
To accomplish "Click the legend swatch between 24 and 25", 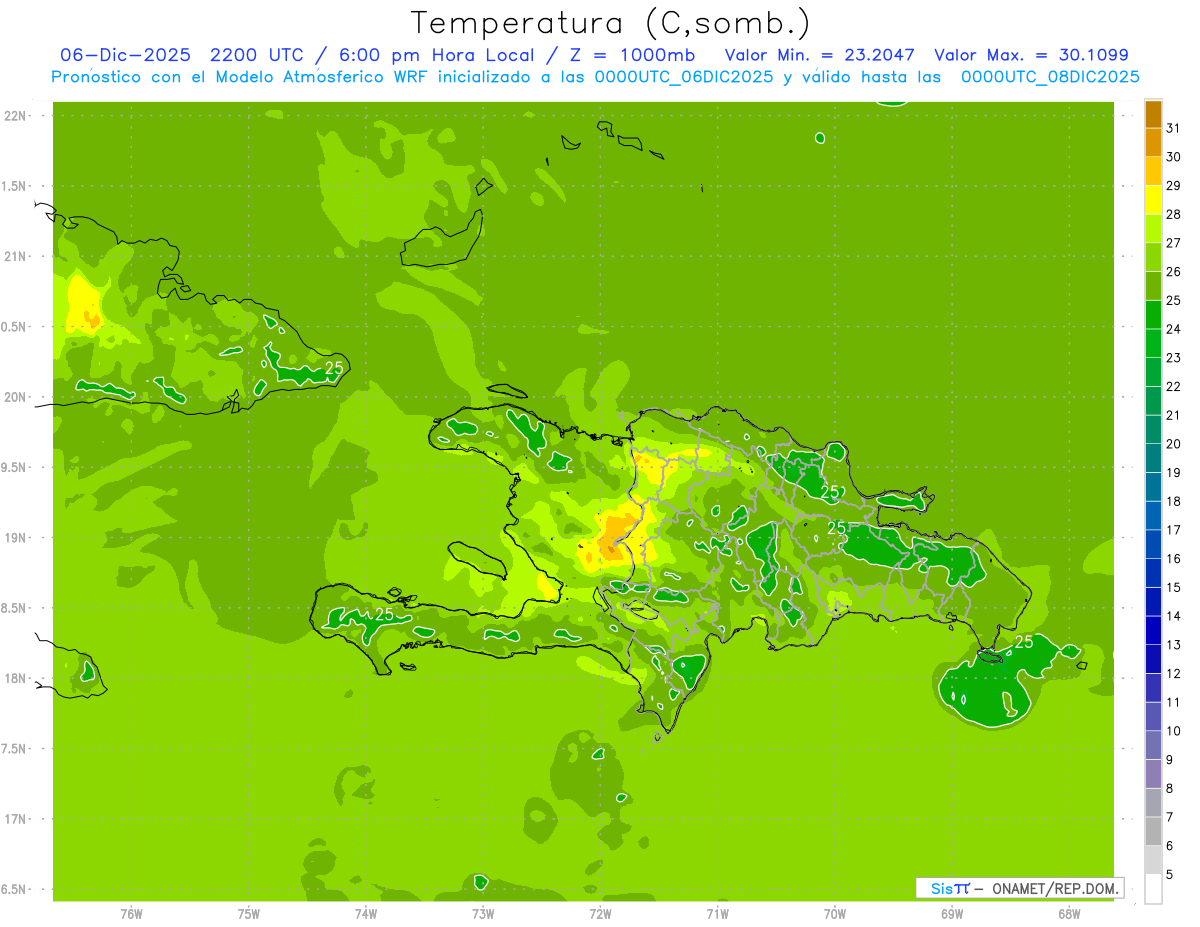I will click(x=1153, y=315).
